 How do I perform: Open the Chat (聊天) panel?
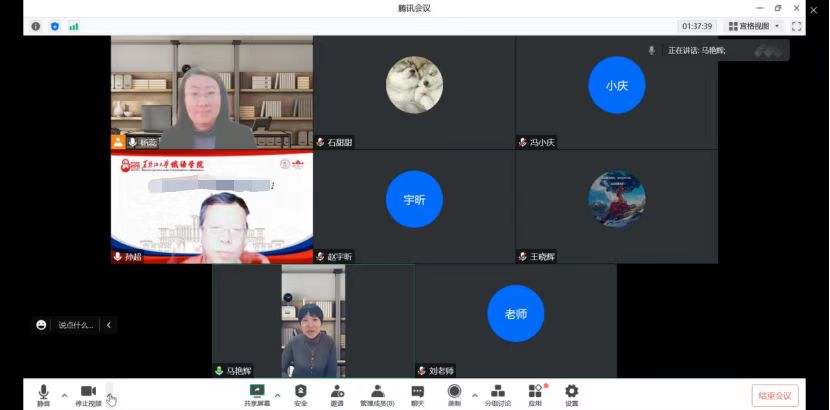coord(417,394)
